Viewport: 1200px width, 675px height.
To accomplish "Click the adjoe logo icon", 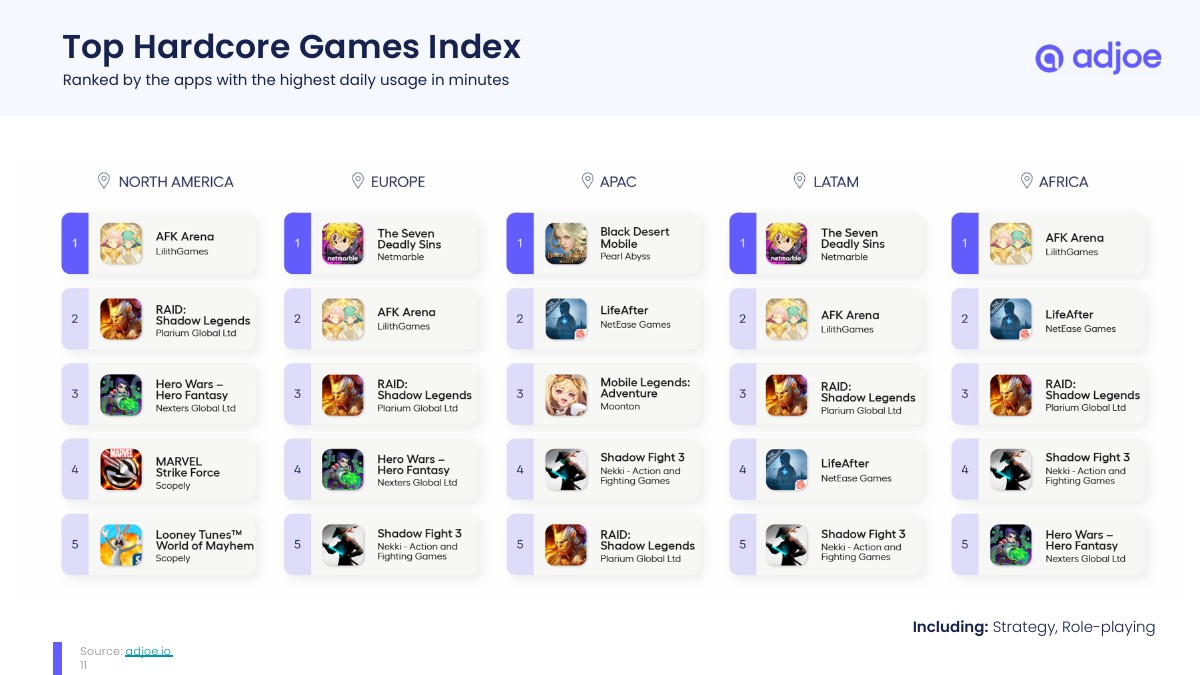I will tap(1048, 58).
